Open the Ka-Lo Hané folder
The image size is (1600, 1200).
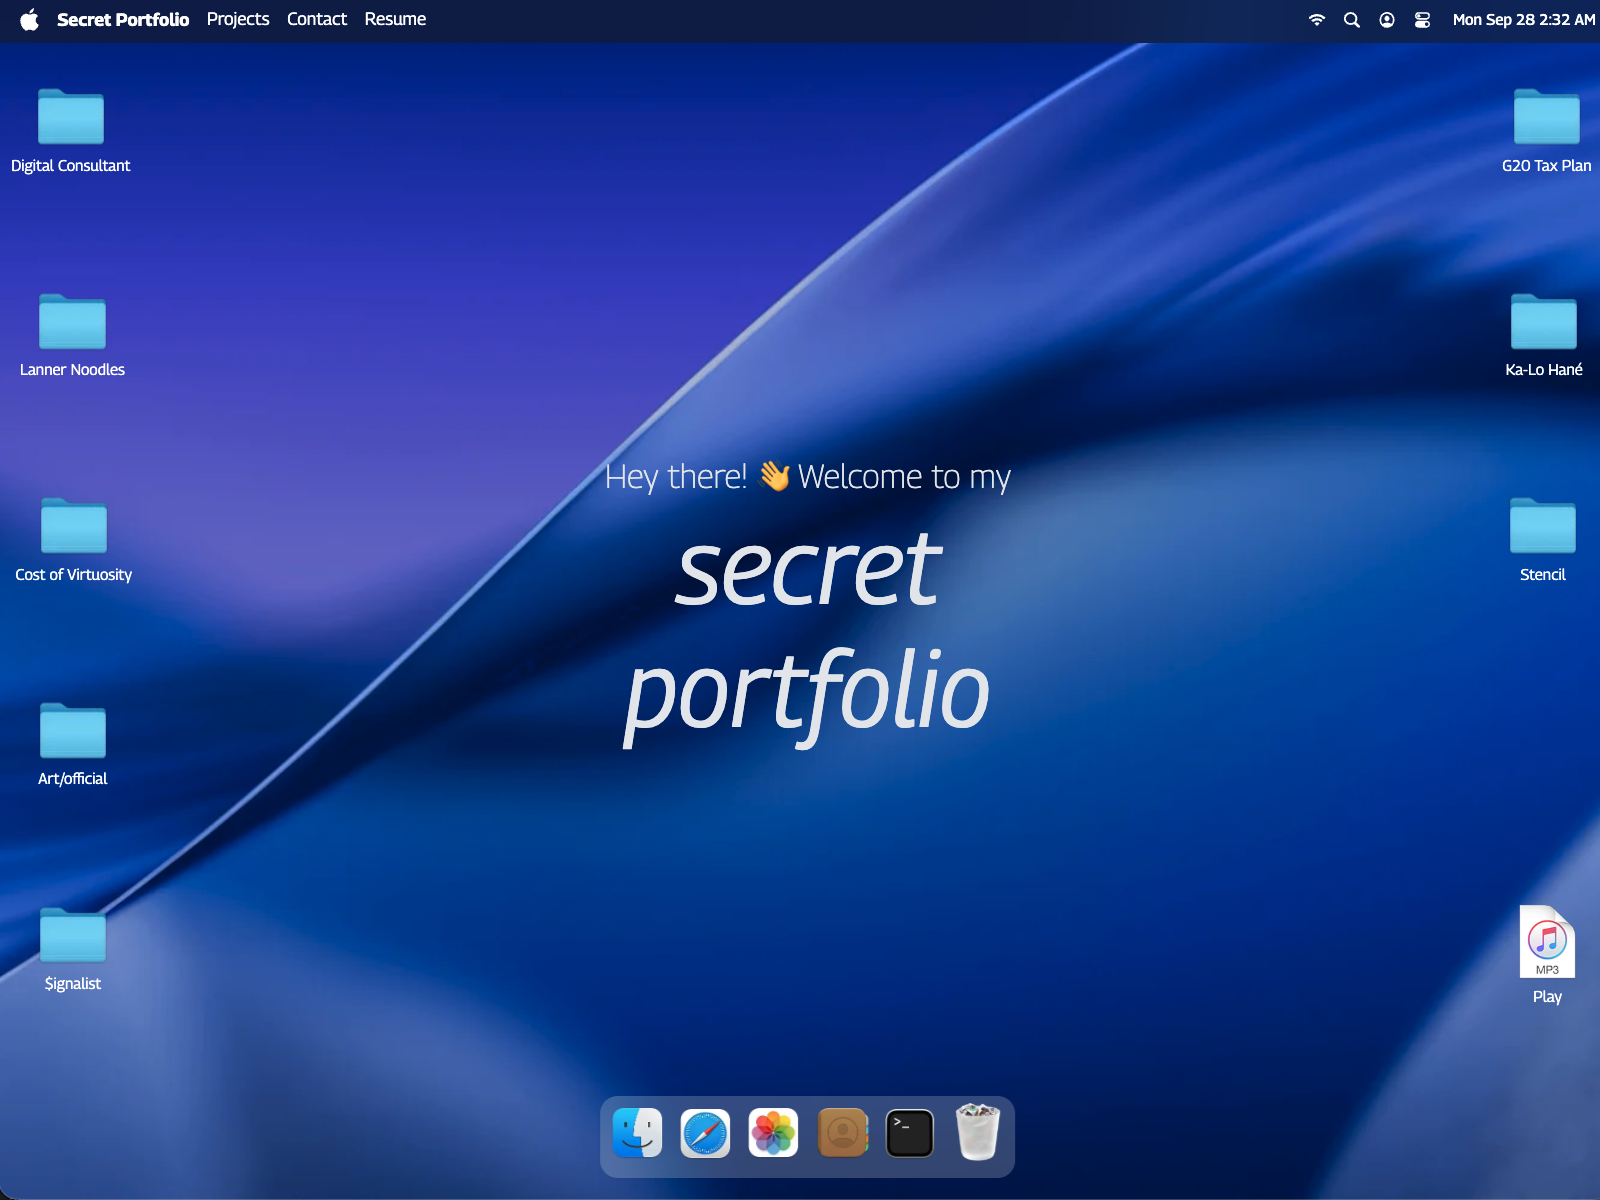1544,322
